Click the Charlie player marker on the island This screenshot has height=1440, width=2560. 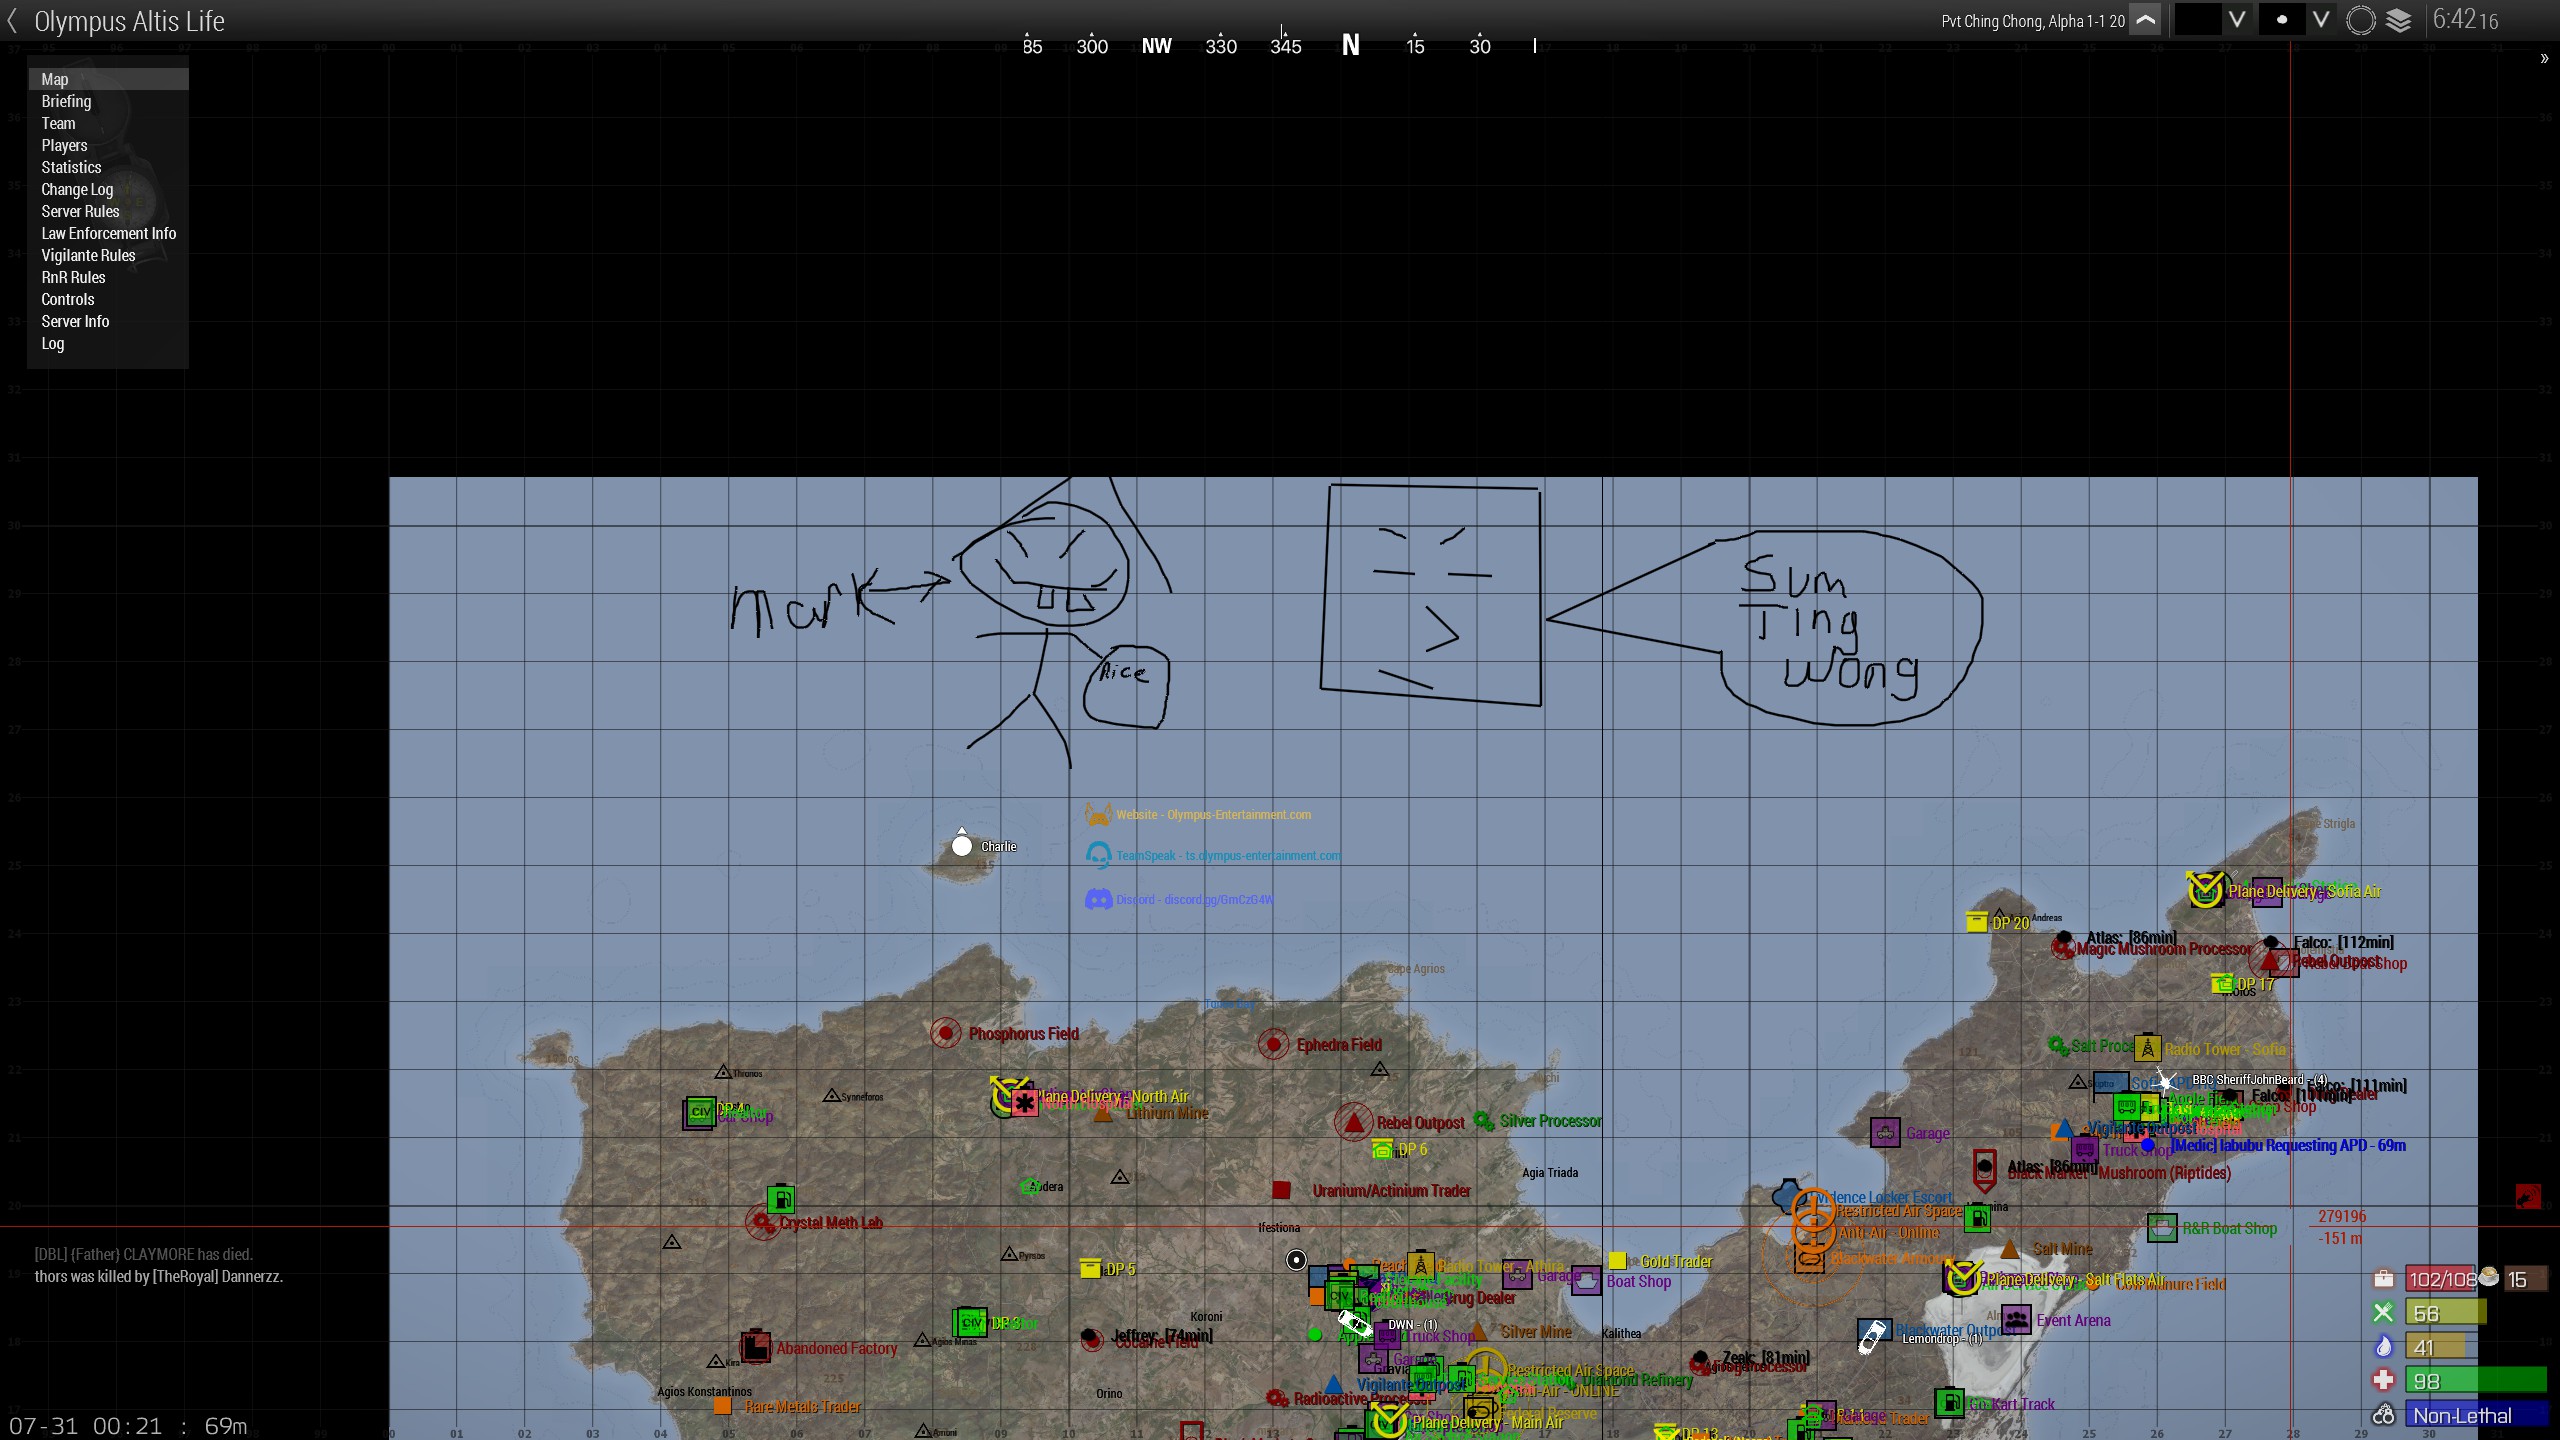pos(962,847)
